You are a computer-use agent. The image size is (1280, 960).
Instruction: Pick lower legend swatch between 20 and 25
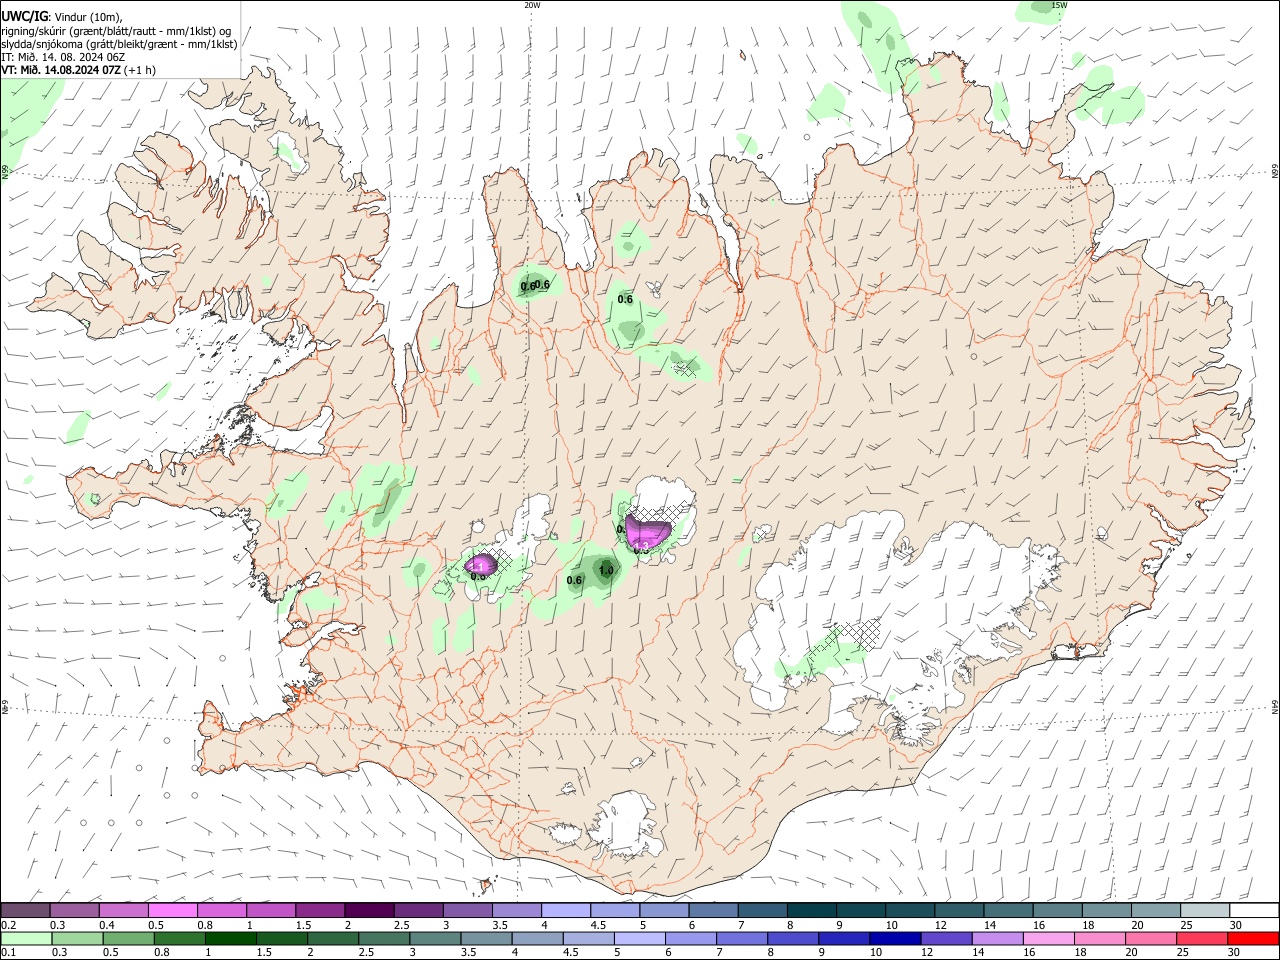point(1150,938)
